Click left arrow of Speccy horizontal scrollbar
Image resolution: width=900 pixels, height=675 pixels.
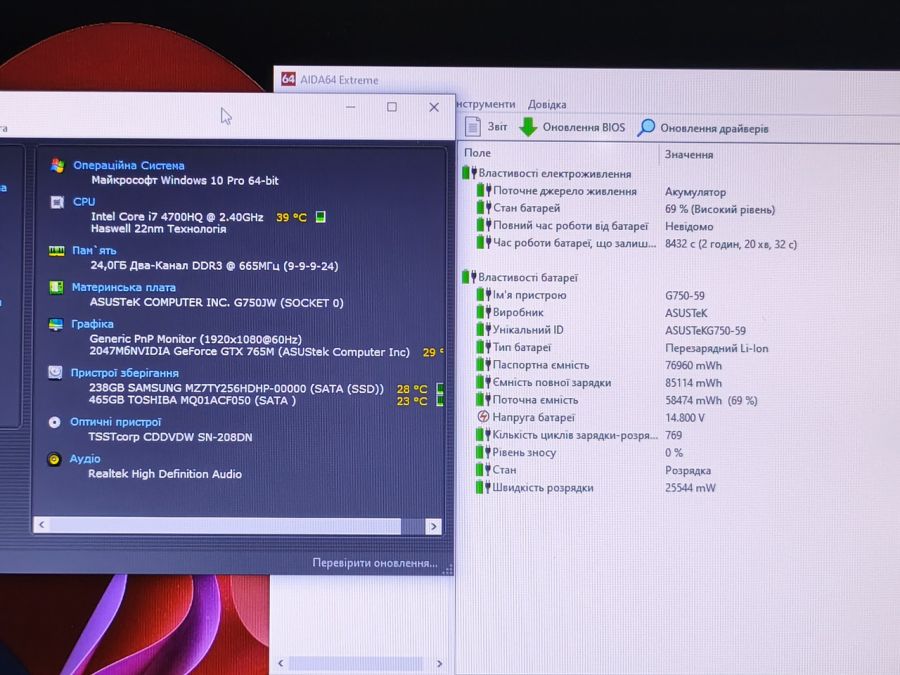[x=41, y=525]
